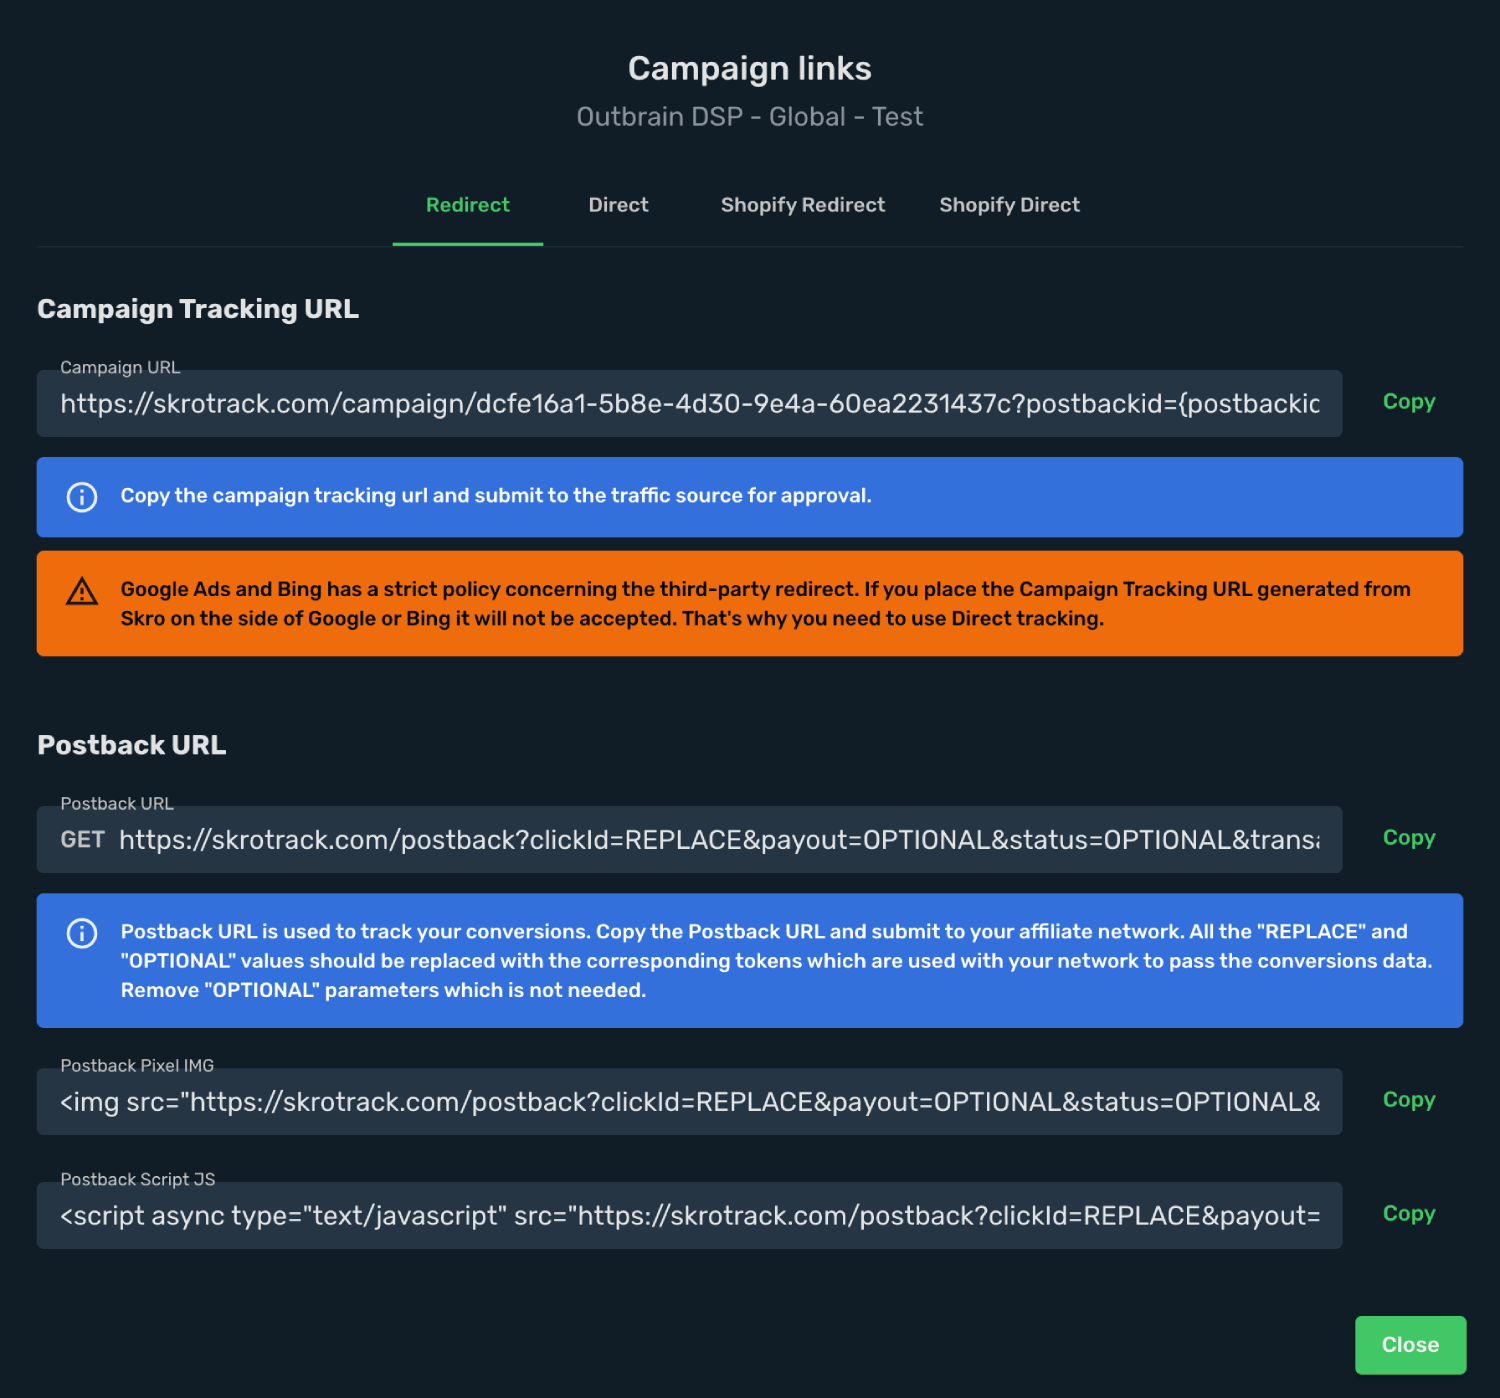Close the Campaign links dialog
This screenshot has height=1398, width=1500.
tap(1410, 1345)
